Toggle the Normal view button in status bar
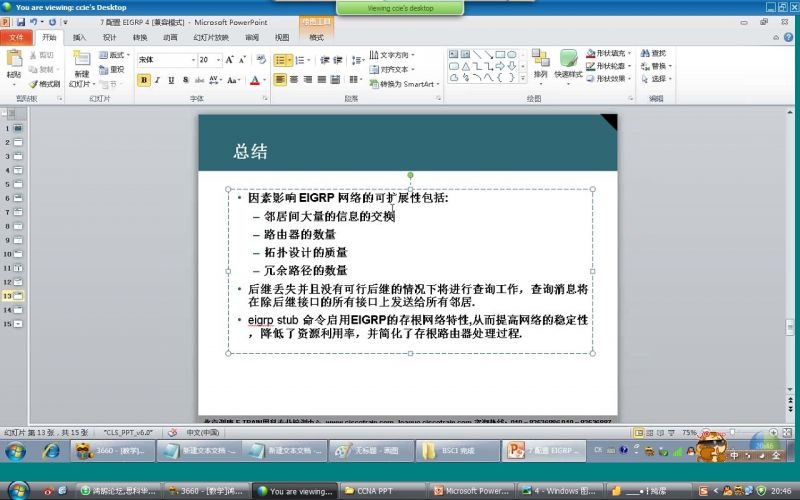This screenshot has height=500, width=800. (639, 433)
